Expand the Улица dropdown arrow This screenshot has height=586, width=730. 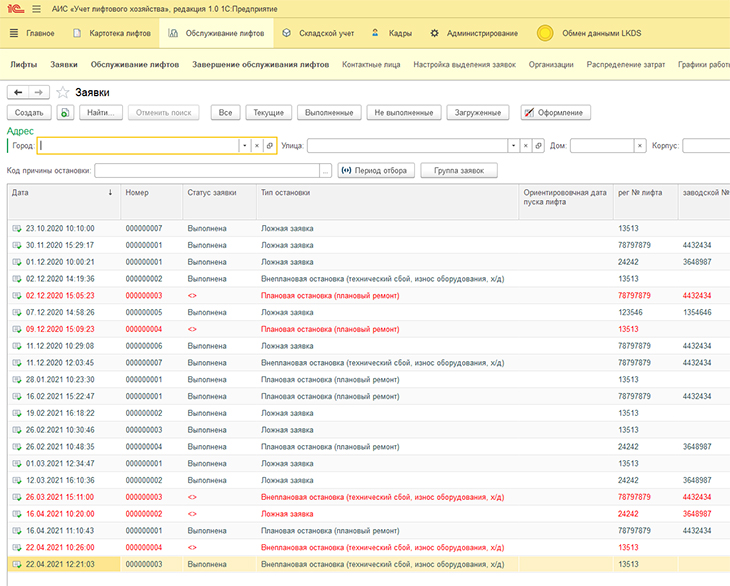coord(513,146)
